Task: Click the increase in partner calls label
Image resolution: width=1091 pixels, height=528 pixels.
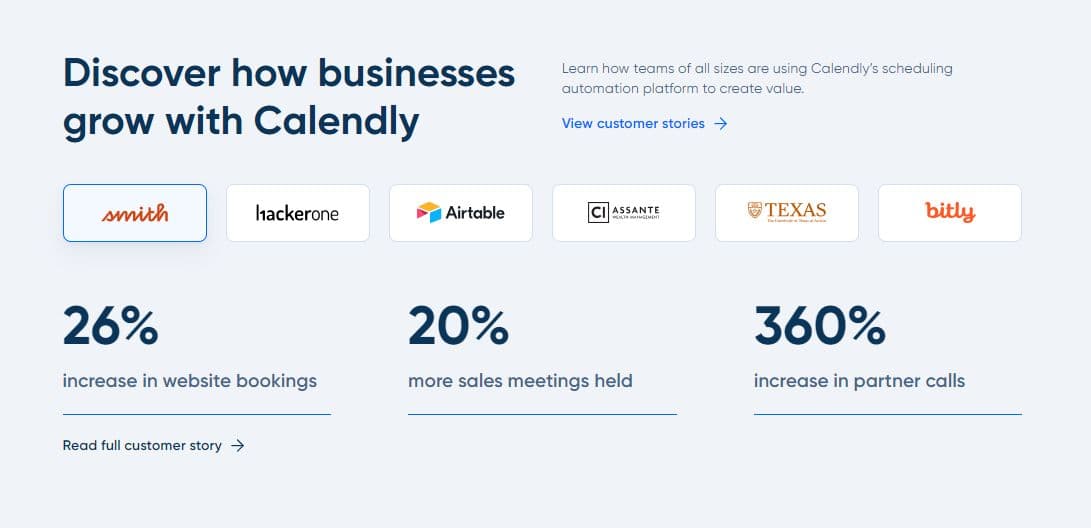Action: [x=859, y=381]
